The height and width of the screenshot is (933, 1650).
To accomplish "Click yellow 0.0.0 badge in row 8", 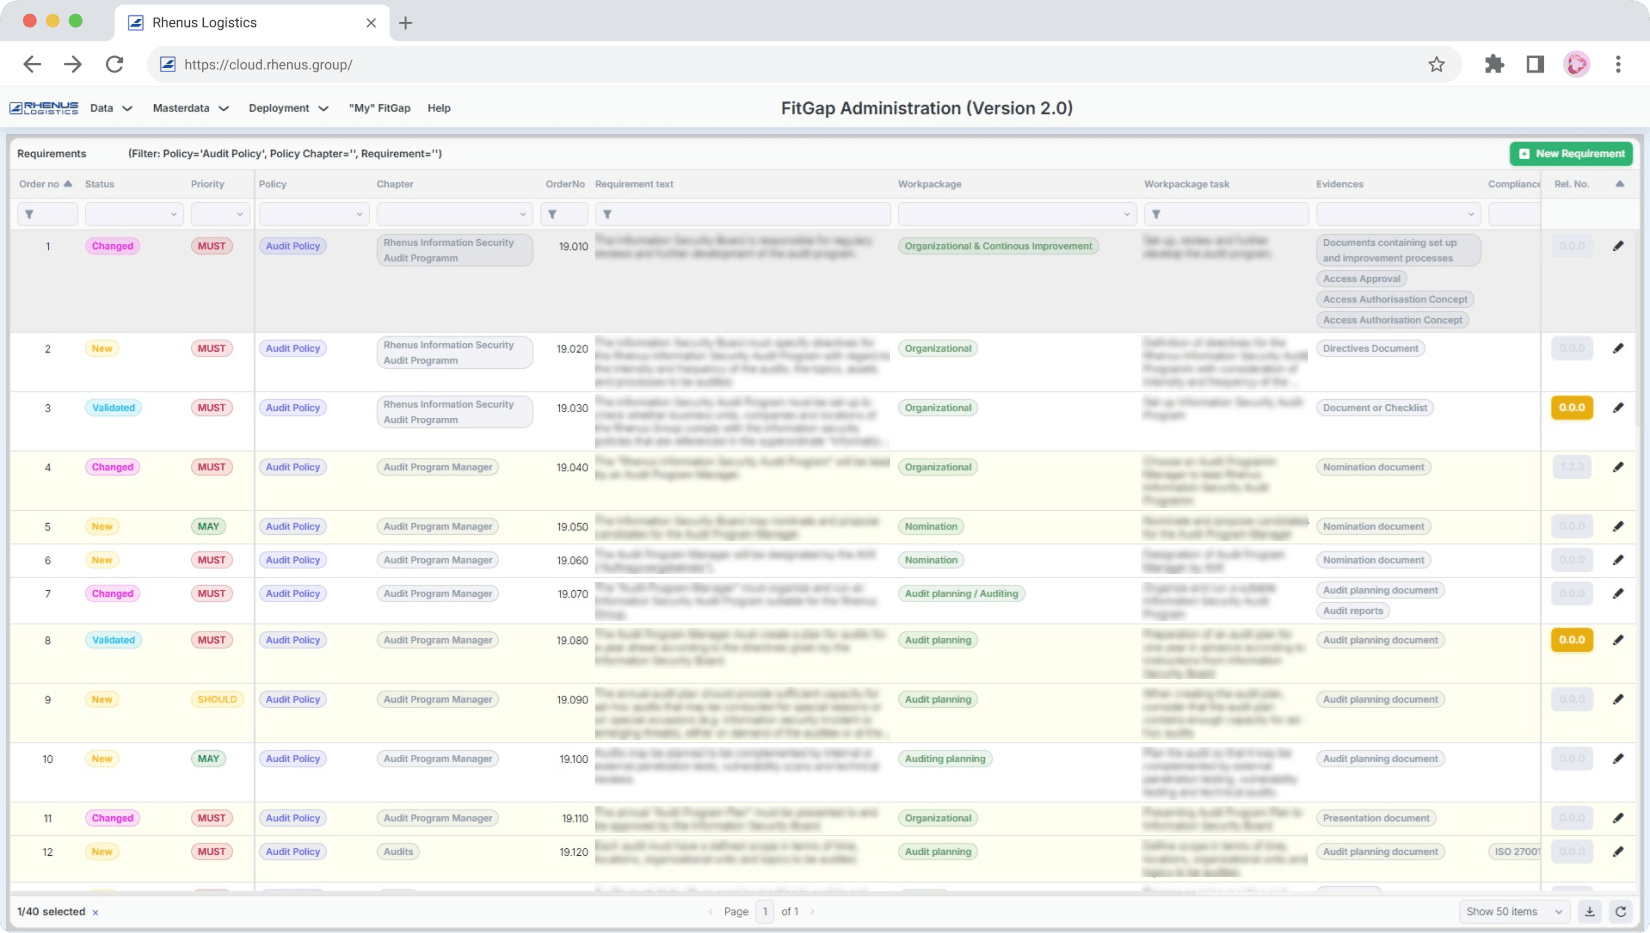I will click(1572, 640).
